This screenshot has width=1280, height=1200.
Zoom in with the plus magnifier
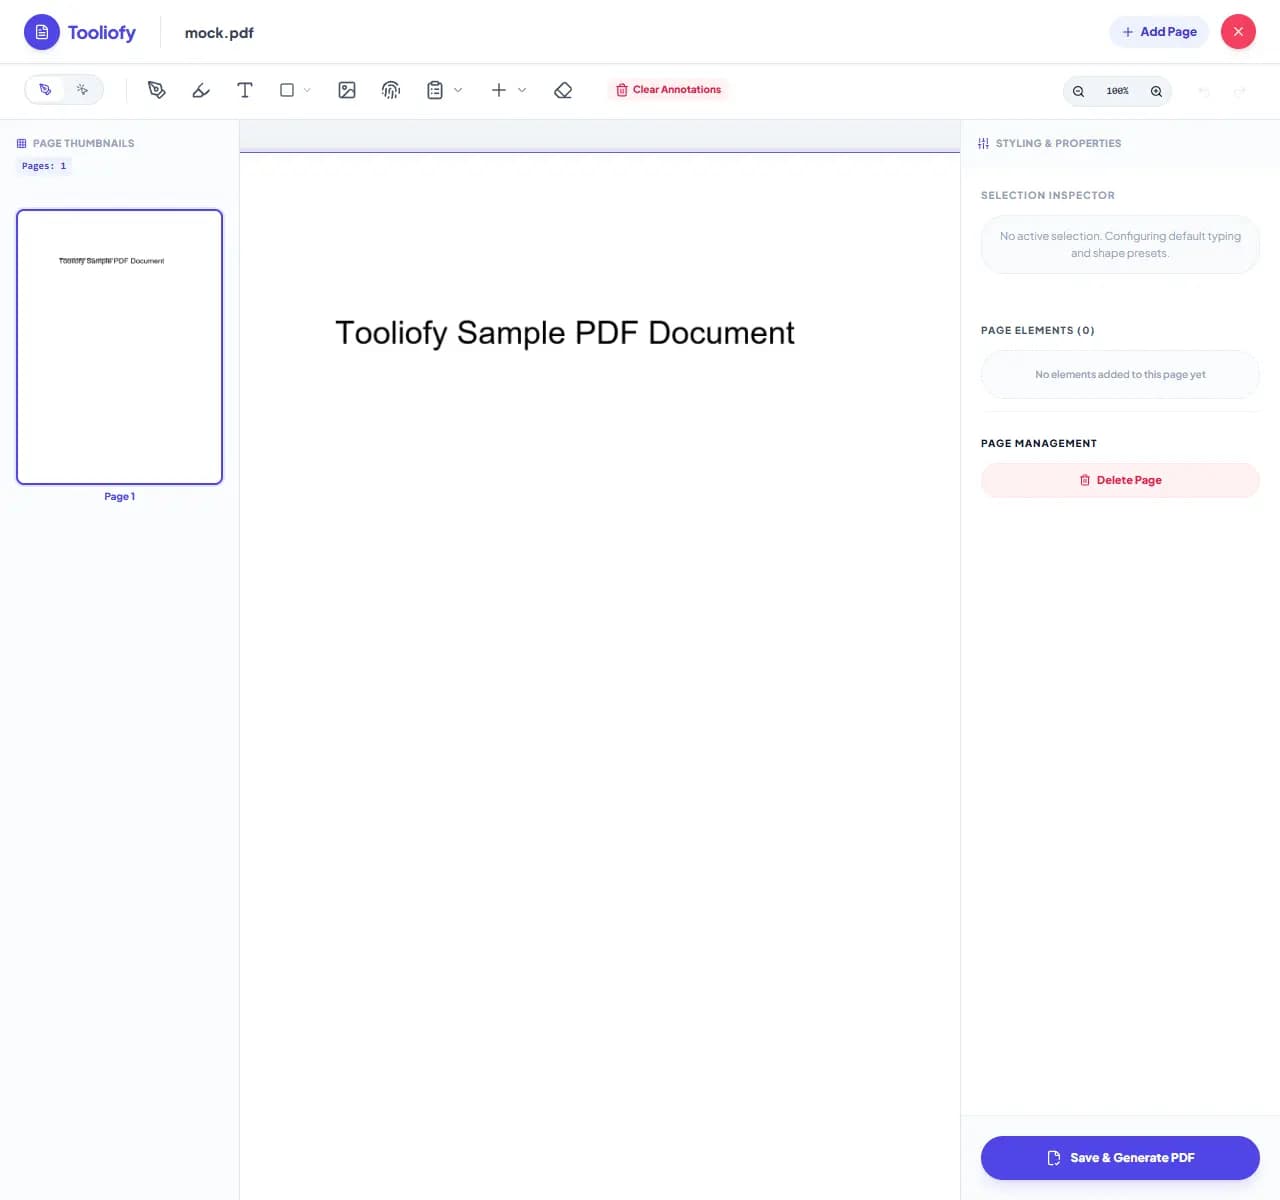click(x=1156, y=91)
